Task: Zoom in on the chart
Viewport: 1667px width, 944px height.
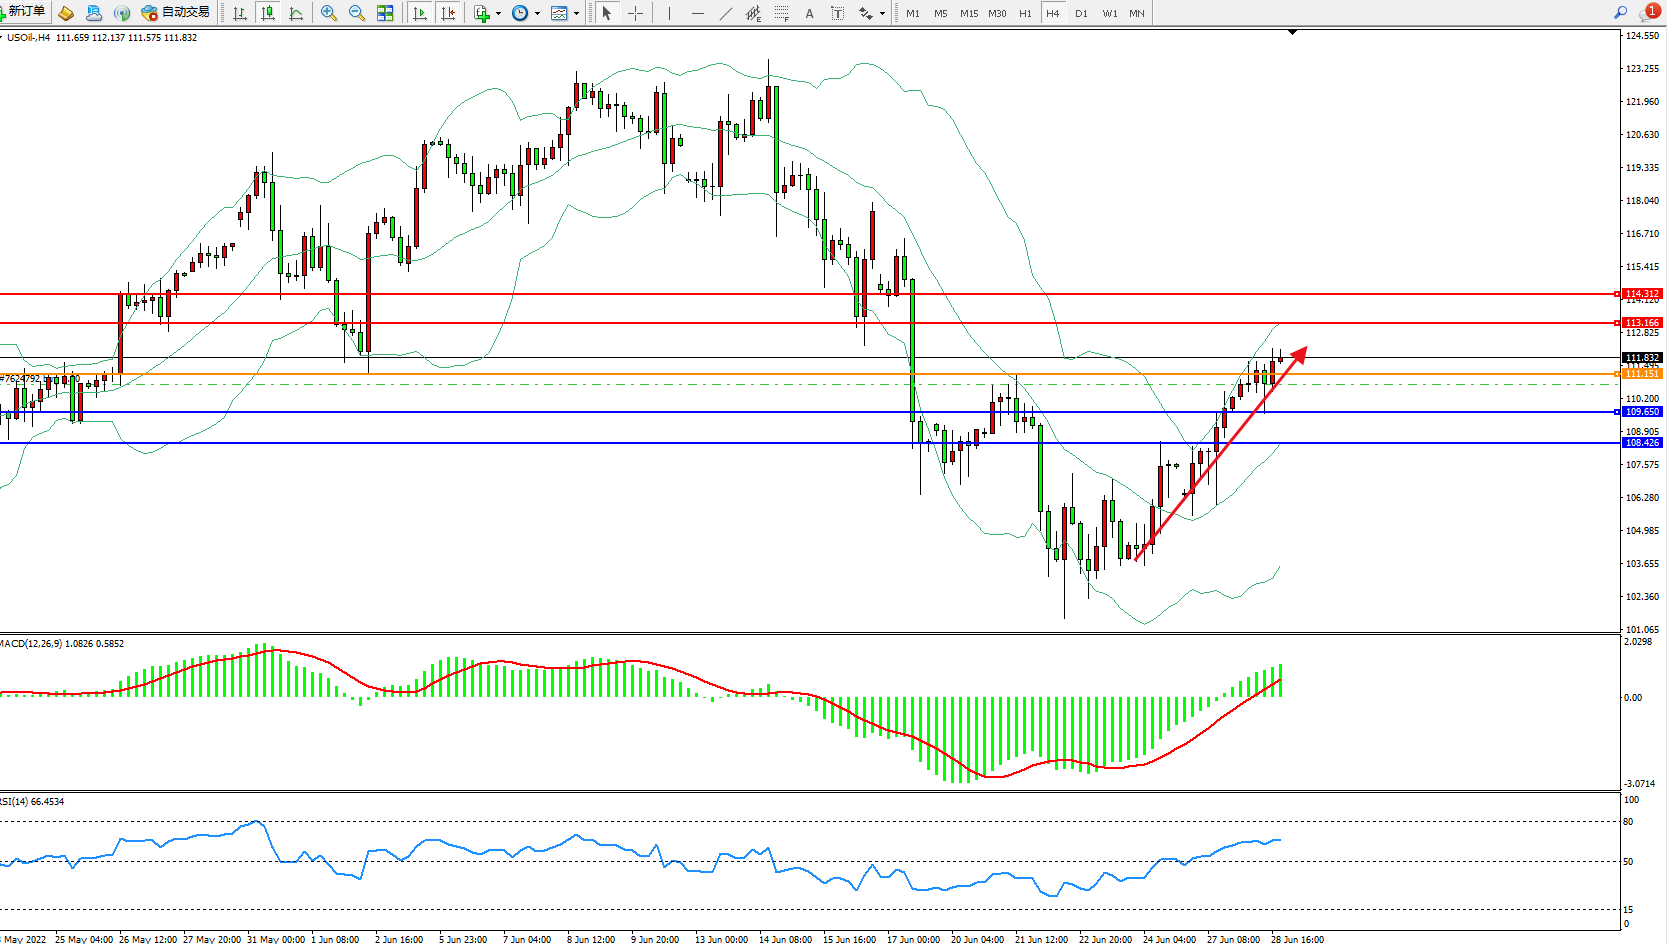Action: (x=328, y=13)
